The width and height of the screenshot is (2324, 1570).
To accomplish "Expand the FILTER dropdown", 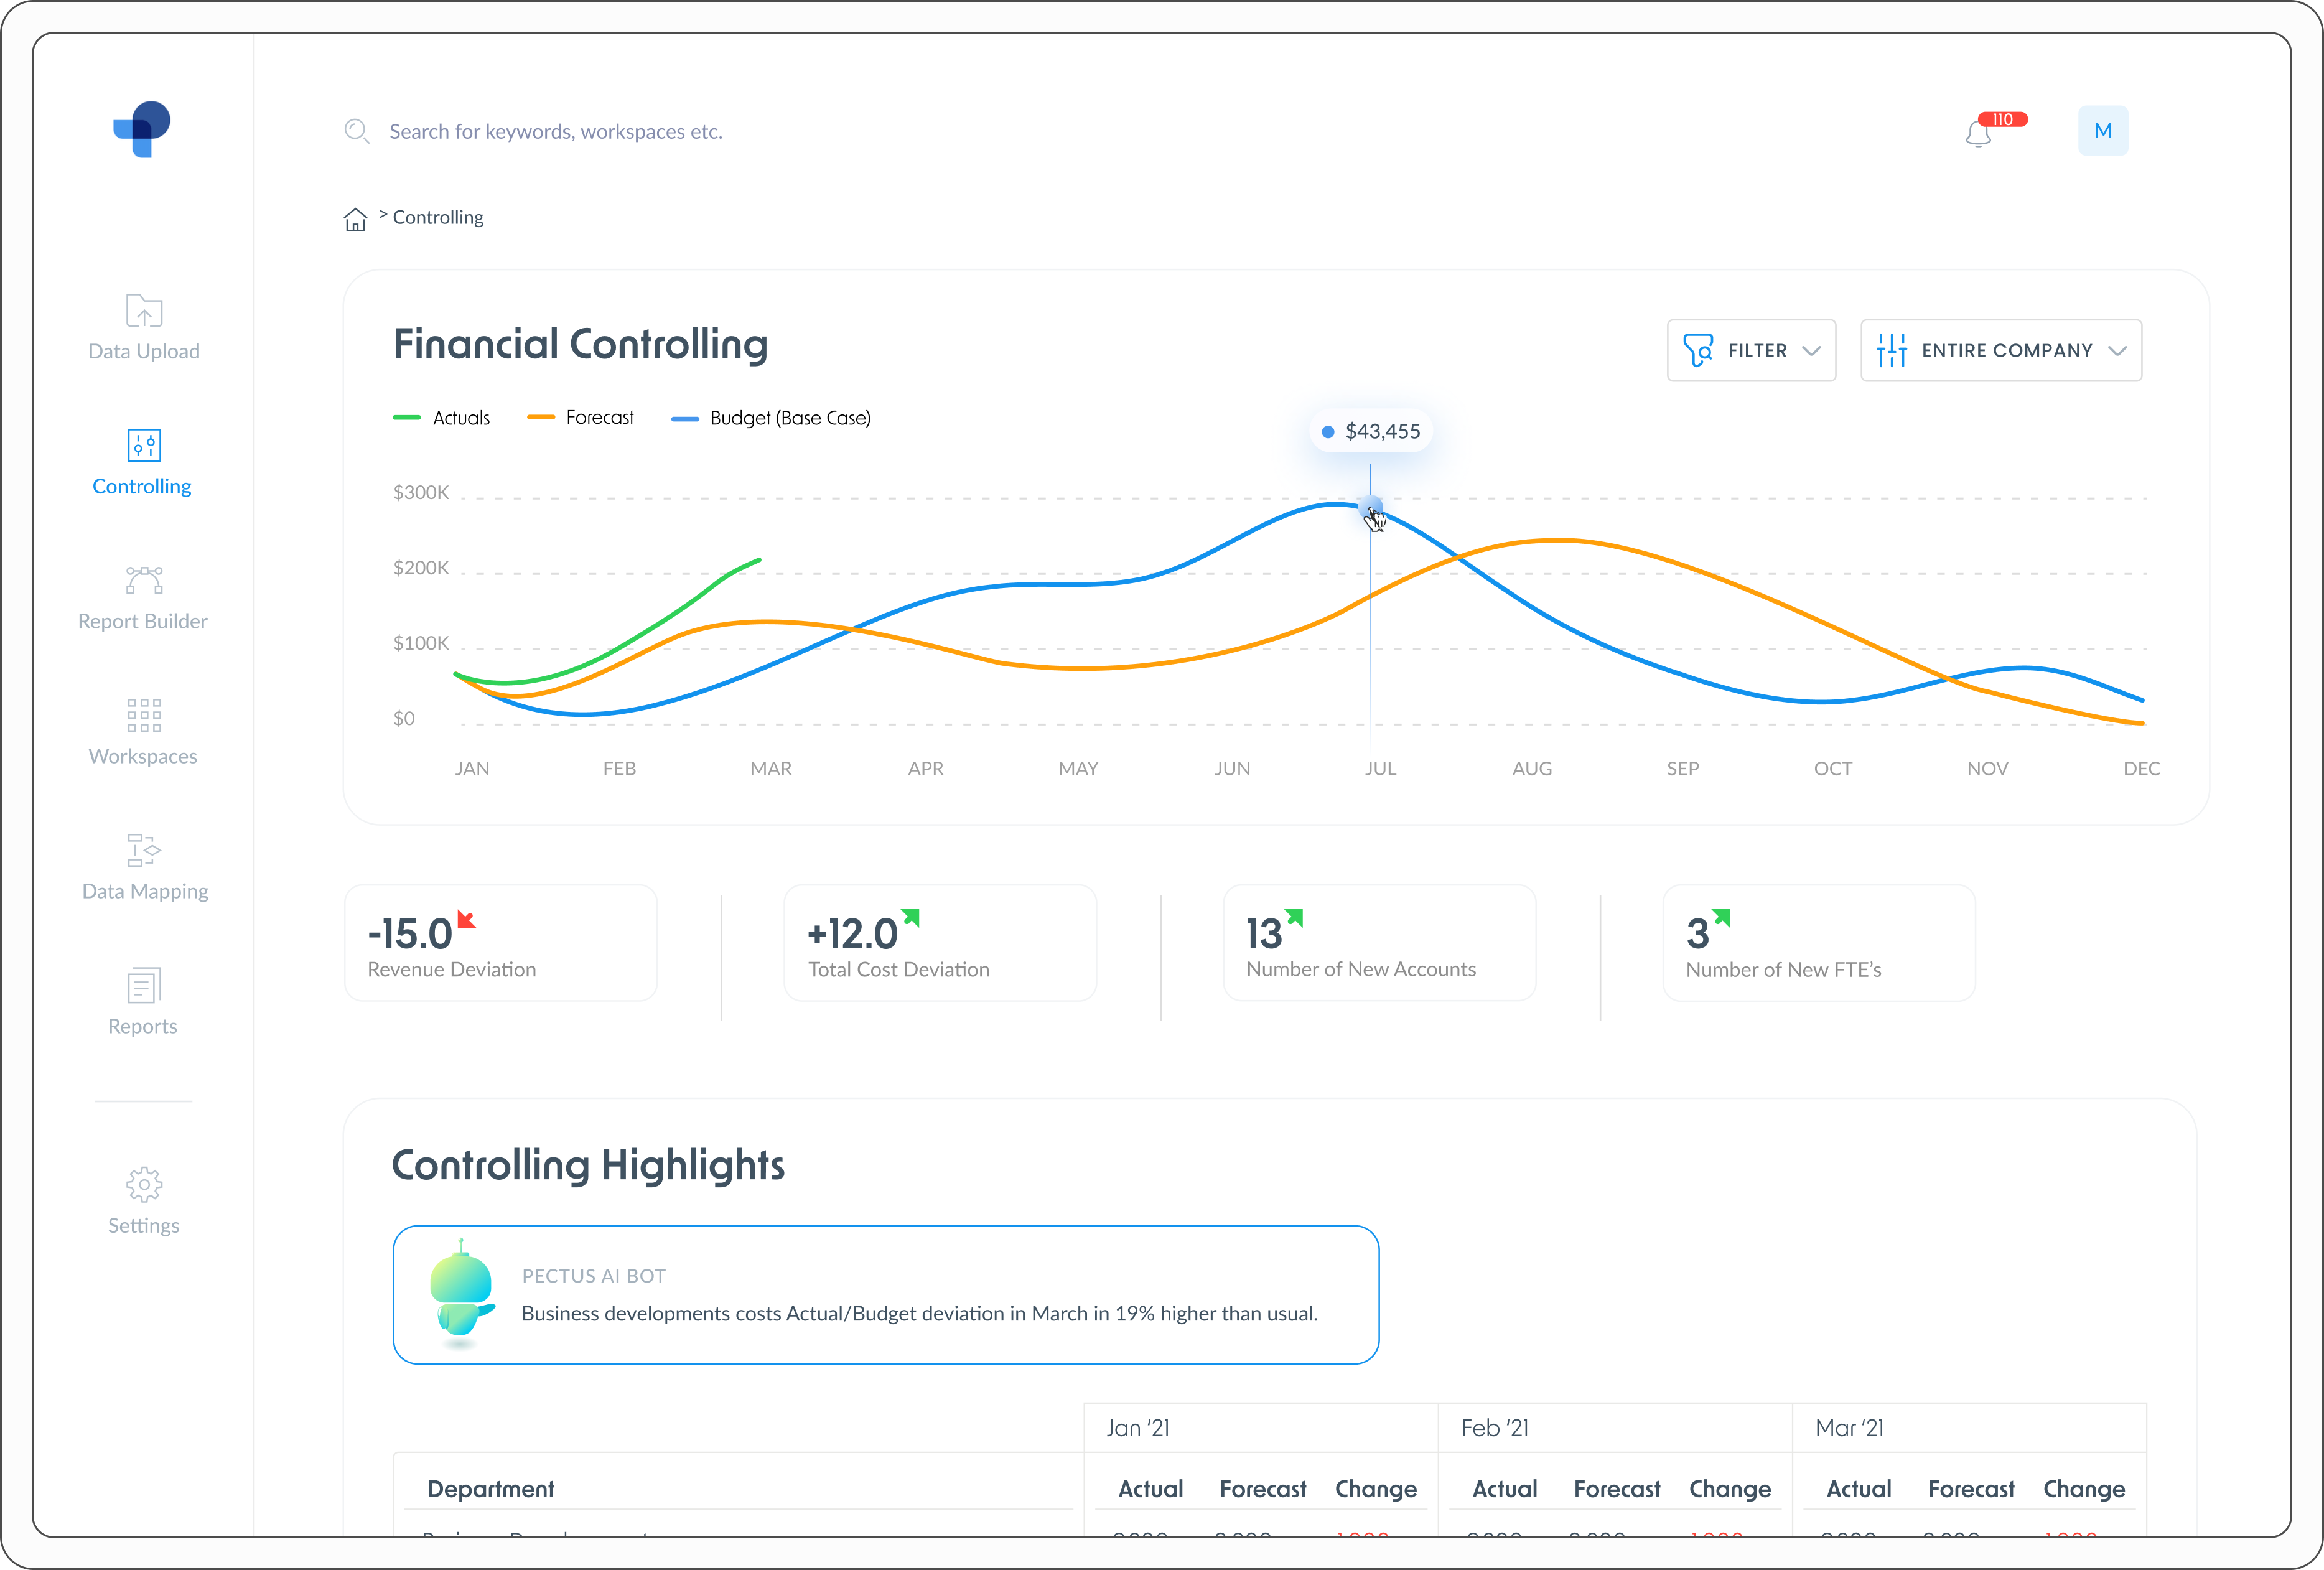I will pos(1751,351).
